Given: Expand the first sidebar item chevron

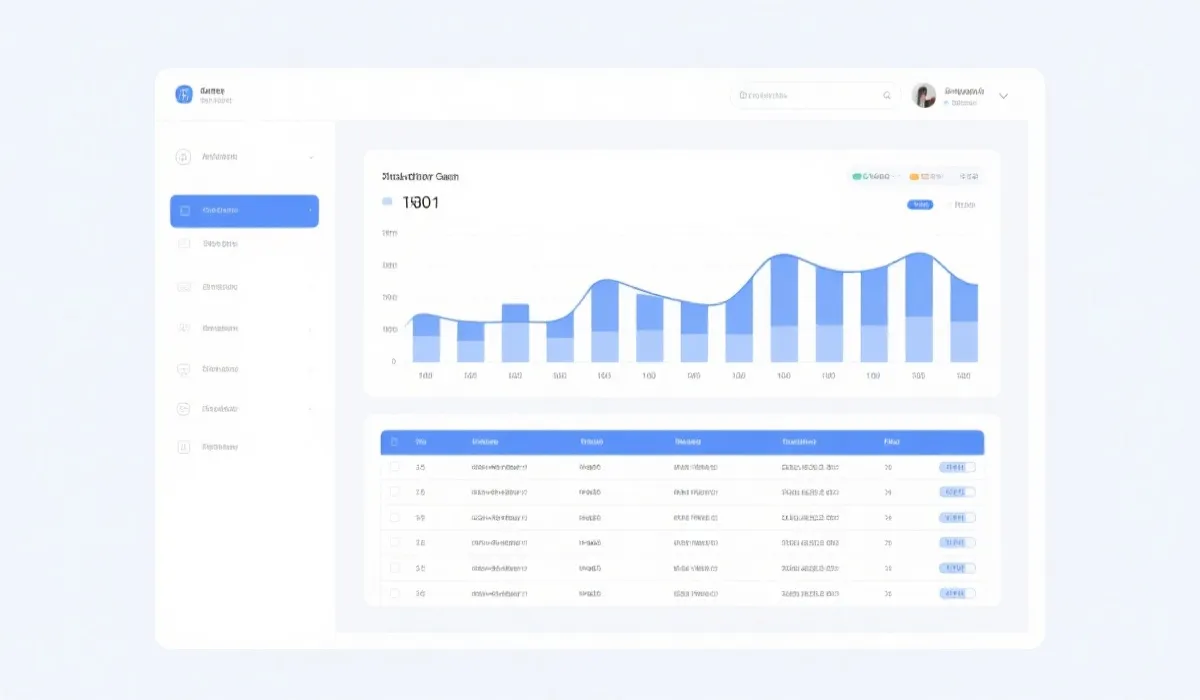Looking at the screenshot, I should 311,157.
